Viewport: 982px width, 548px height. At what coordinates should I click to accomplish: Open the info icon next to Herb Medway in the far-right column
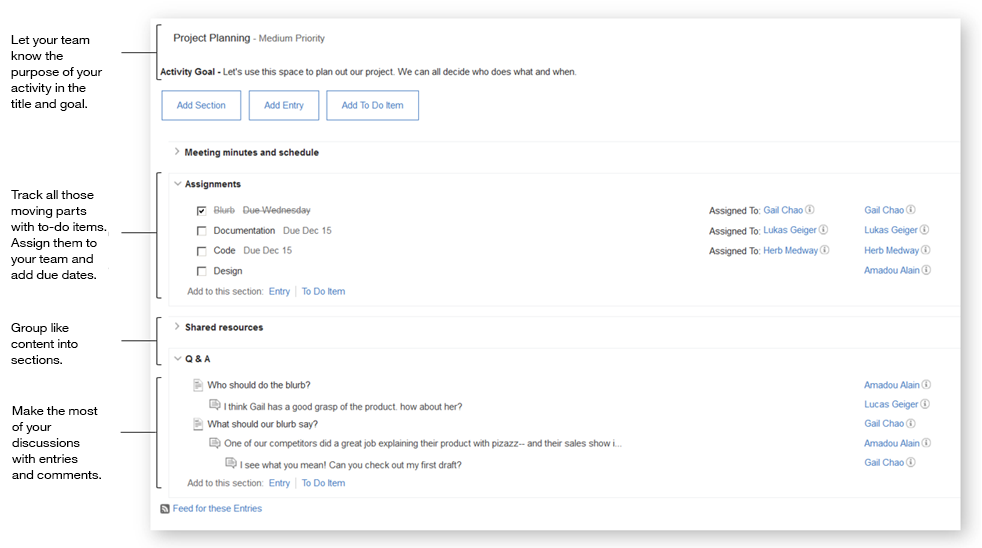tap(926, 250)
